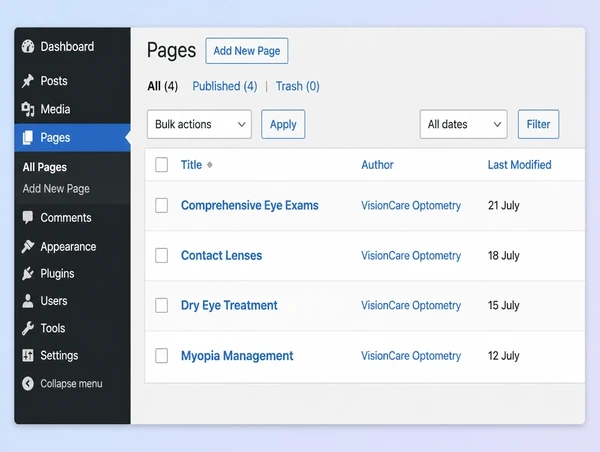
Task: Check the Contact Lenses row checkbox
Action: click(x=161, y=255)
